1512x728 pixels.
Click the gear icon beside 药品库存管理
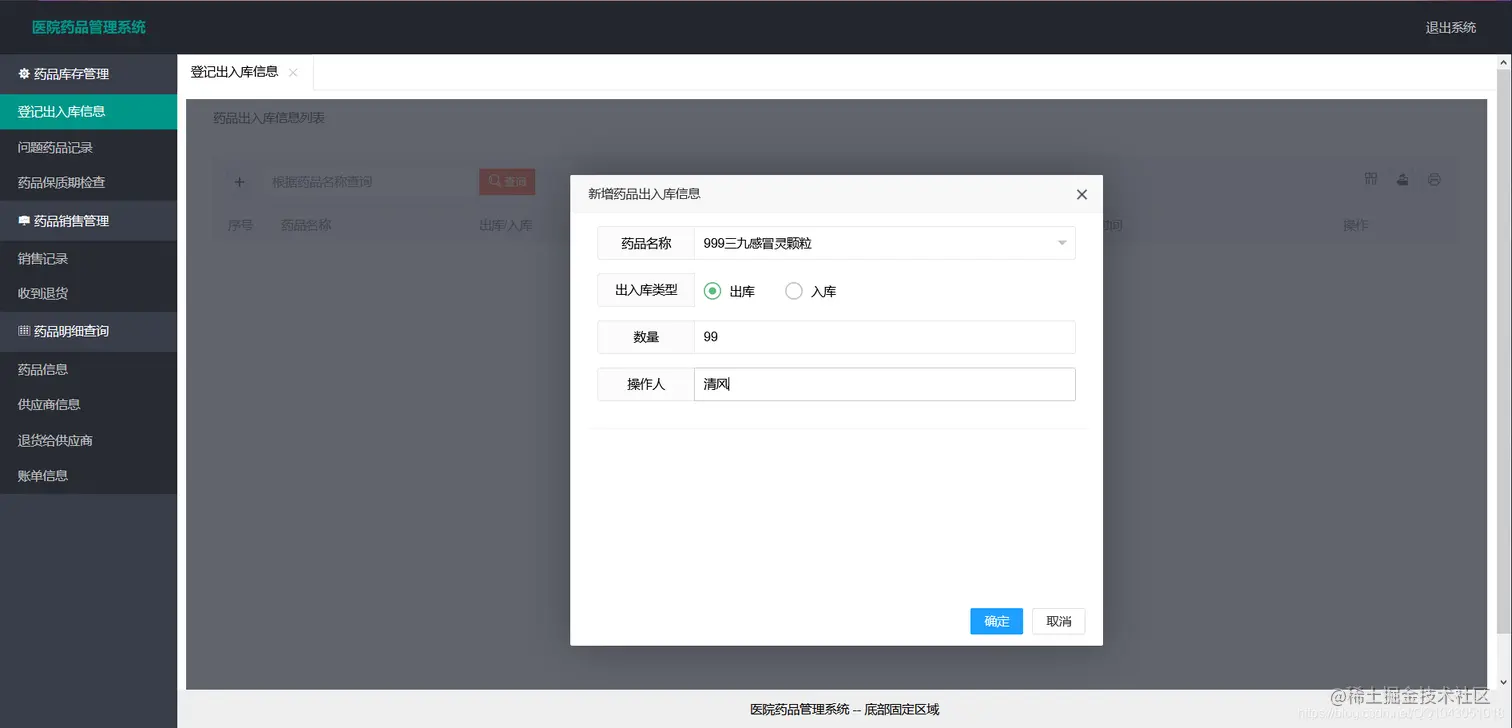pyautogui.click(x=25, y=73)
